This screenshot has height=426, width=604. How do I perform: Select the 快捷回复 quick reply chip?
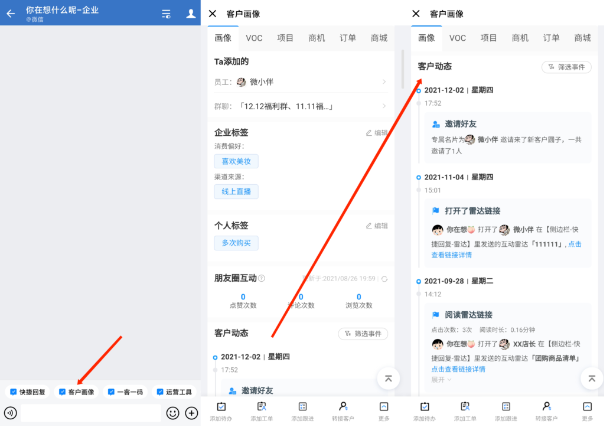28,392
